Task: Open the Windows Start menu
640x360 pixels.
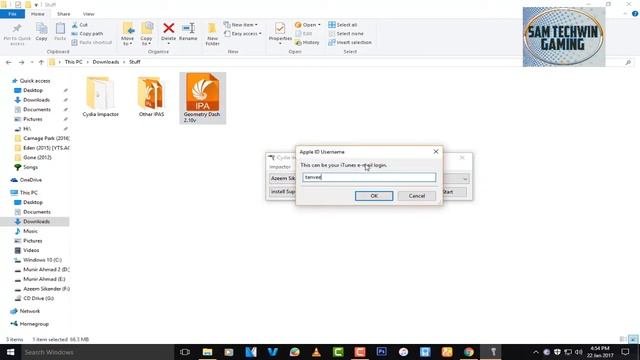Action: 10,352
